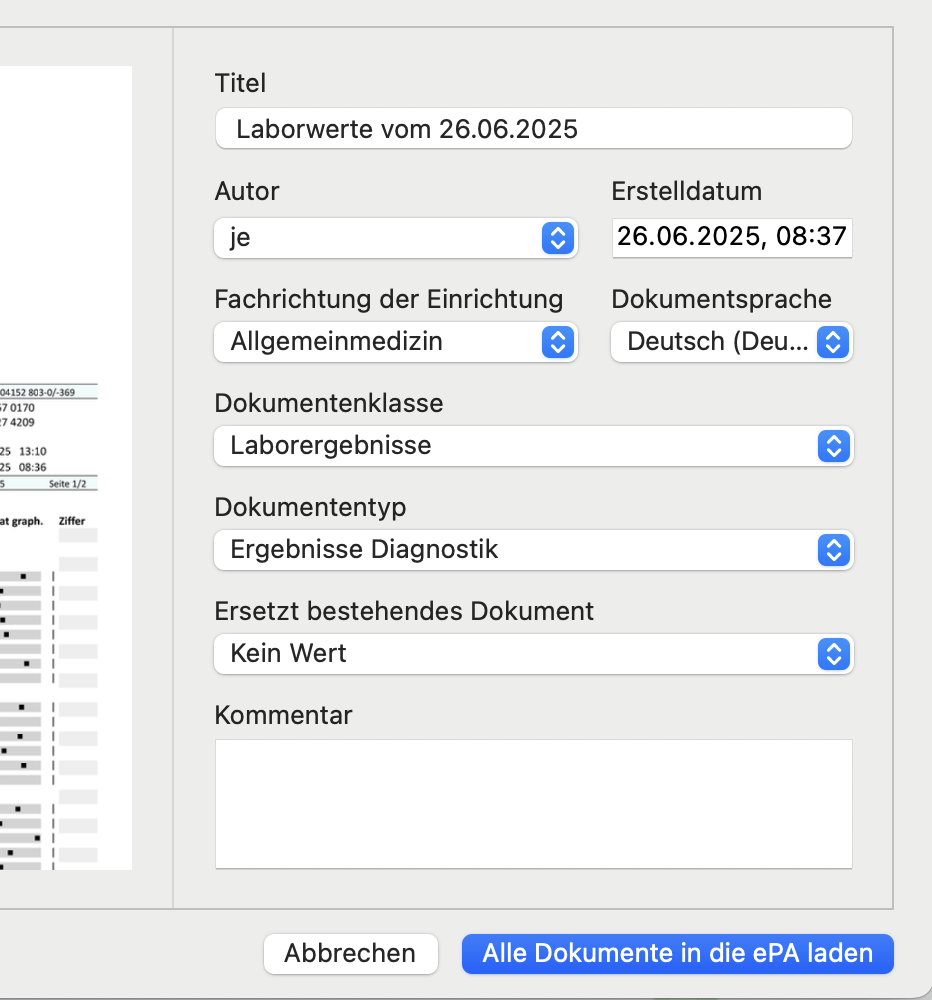Click the blue arrows beside Allgemeinmedizin

tap(558, 342)
